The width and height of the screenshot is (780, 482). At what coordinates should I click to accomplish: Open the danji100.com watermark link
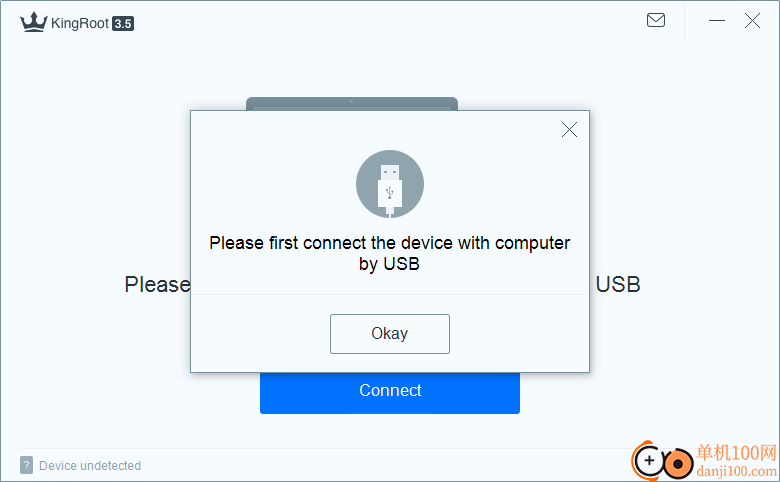point(737,471)
